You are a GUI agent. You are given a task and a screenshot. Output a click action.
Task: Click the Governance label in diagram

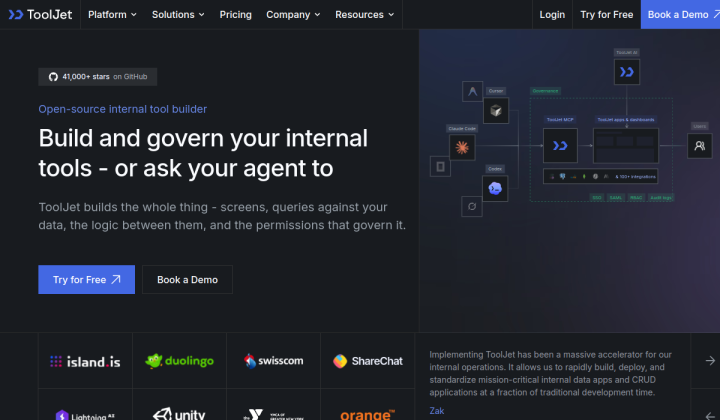point(545,91)
